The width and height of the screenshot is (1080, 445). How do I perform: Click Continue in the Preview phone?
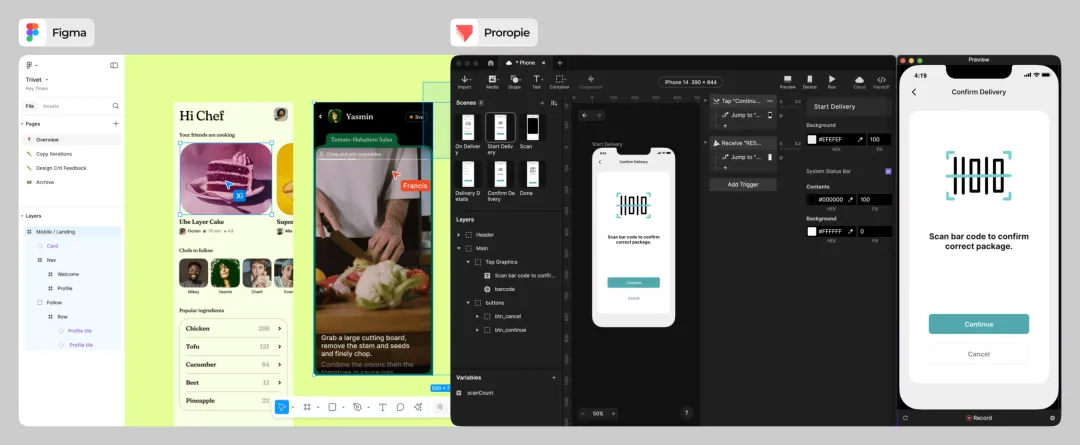[978, 324]
